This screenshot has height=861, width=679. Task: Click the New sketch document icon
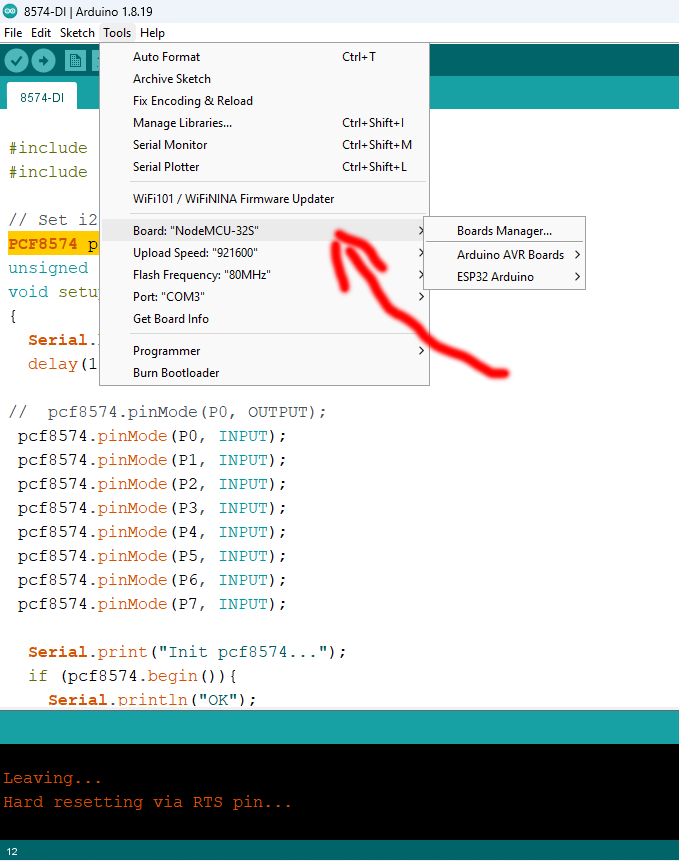point(75,61)
